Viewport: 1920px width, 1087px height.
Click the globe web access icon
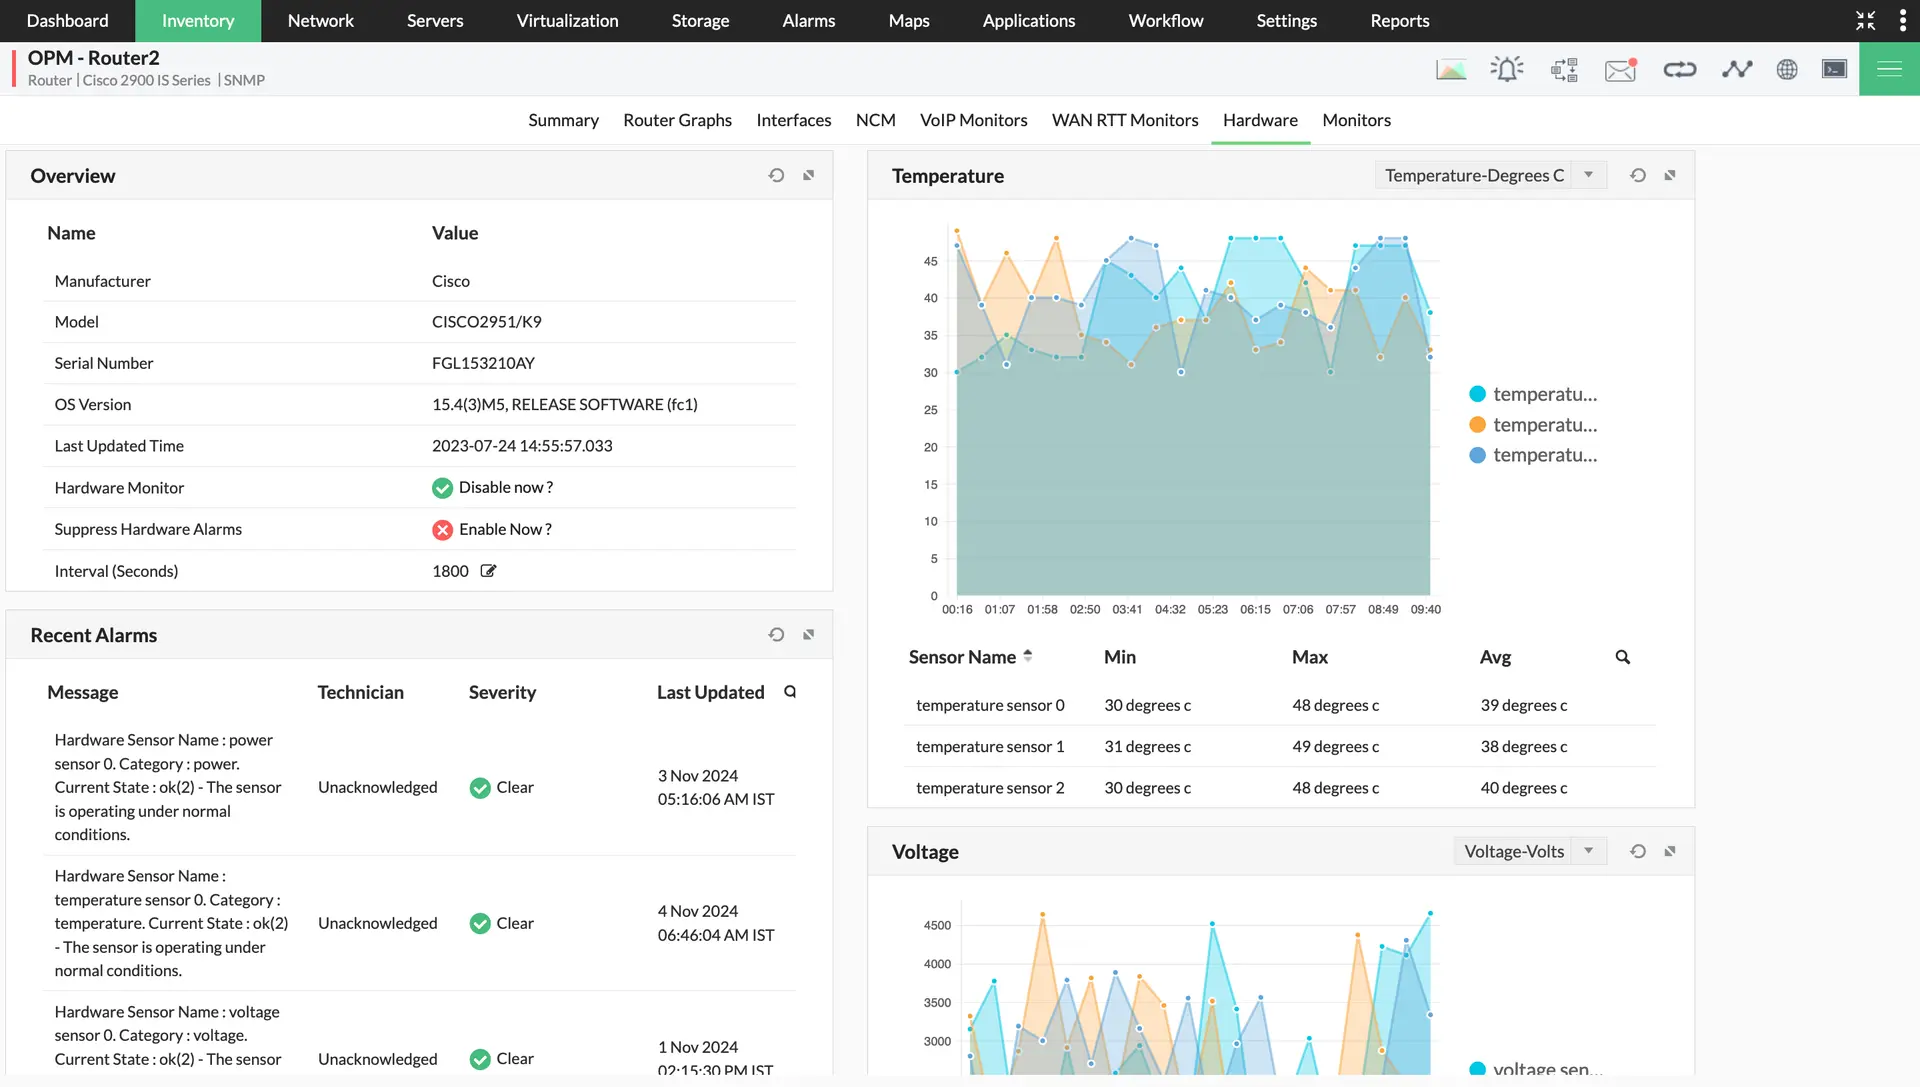pyautogui.click(x=1787, y=69)
